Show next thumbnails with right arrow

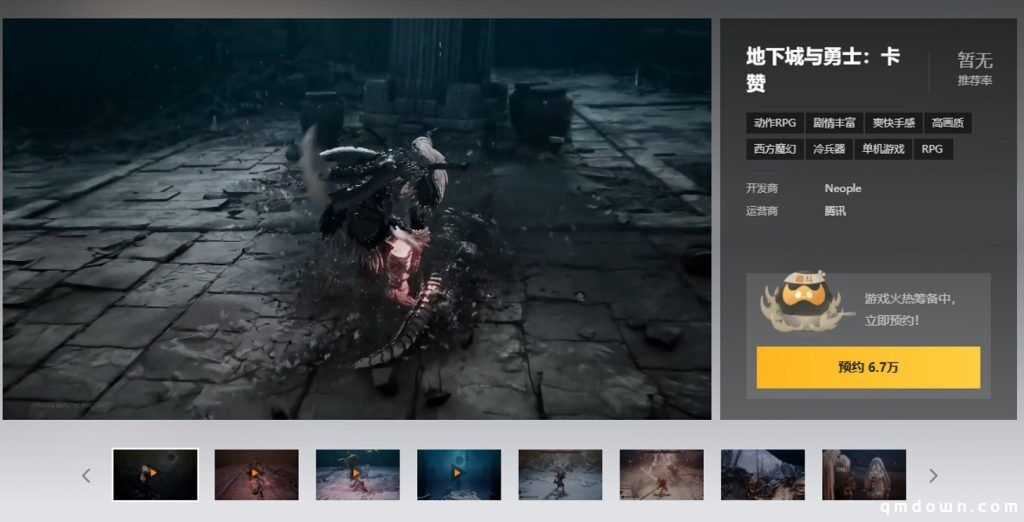pos(933,476)
